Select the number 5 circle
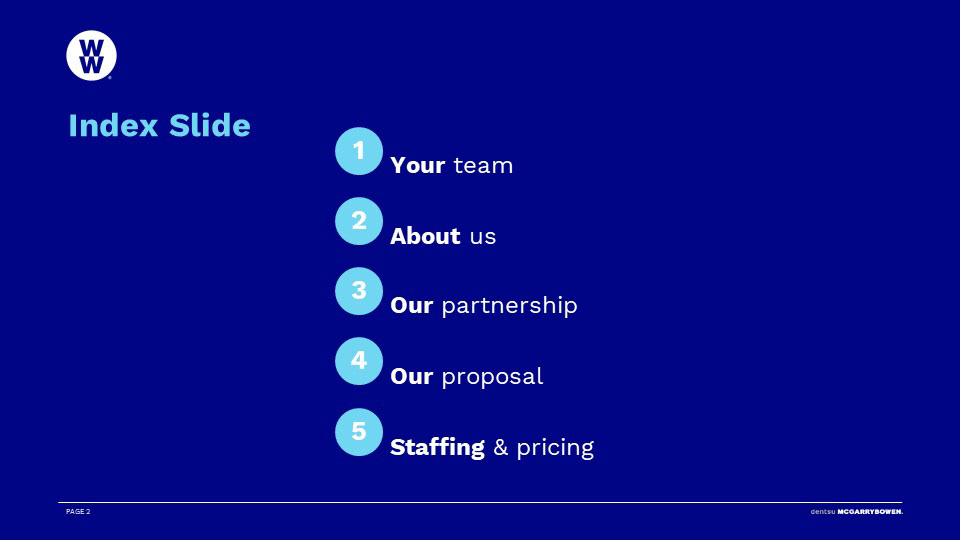Image resolution: width=960 pixels, height=540 pixels. (359, 432)
